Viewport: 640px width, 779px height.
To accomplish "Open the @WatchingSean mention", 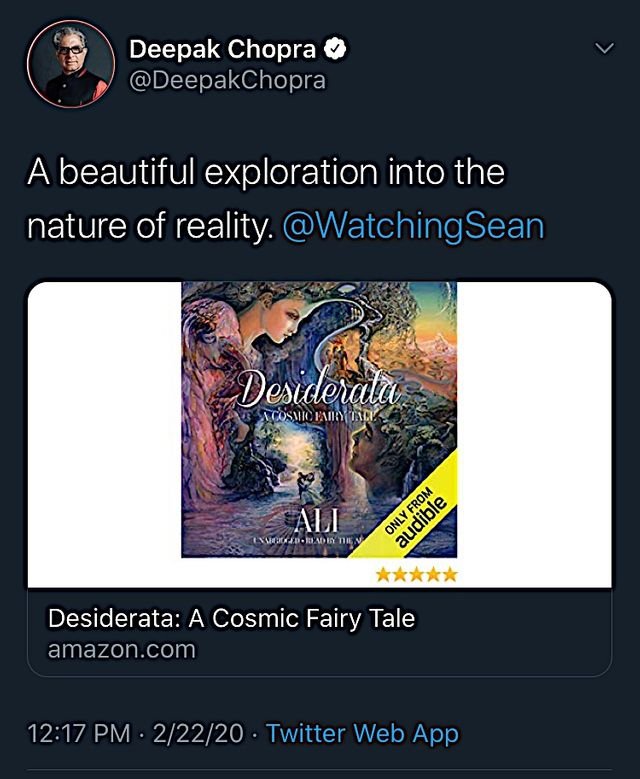I will (413, 226).
